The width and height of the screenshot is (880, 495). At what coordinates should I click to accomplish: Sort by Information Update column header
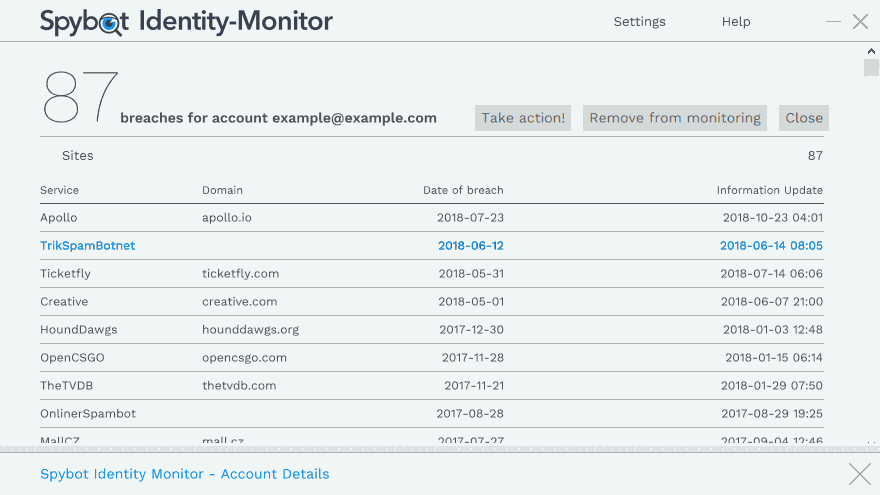[769, 190]
